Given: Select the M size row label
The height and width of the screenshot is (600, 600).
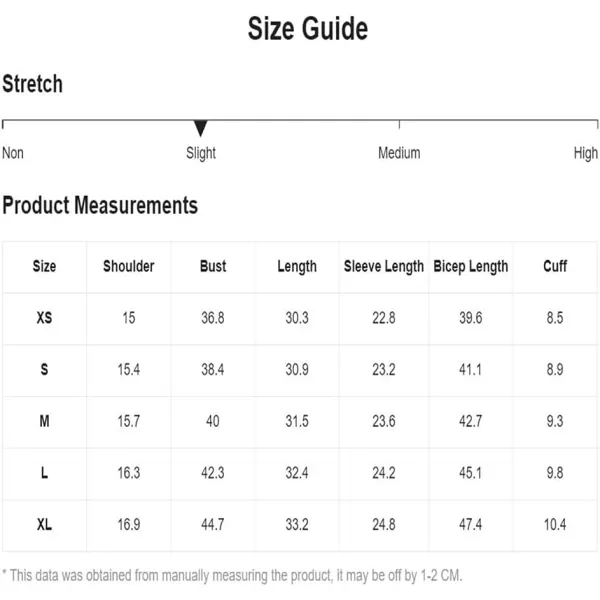Looking at the screenshot, I should coord(44,421).
